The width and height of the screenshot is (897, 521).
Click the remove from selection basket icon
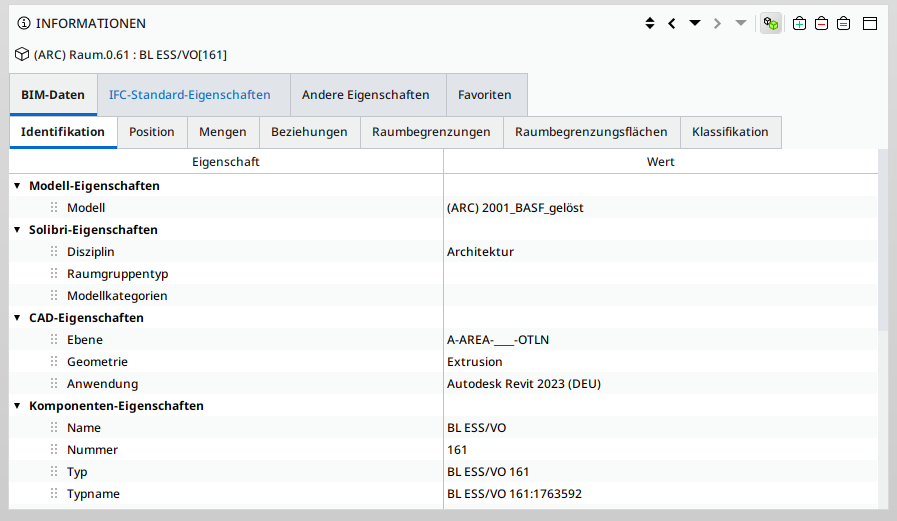tap(821, 23)
